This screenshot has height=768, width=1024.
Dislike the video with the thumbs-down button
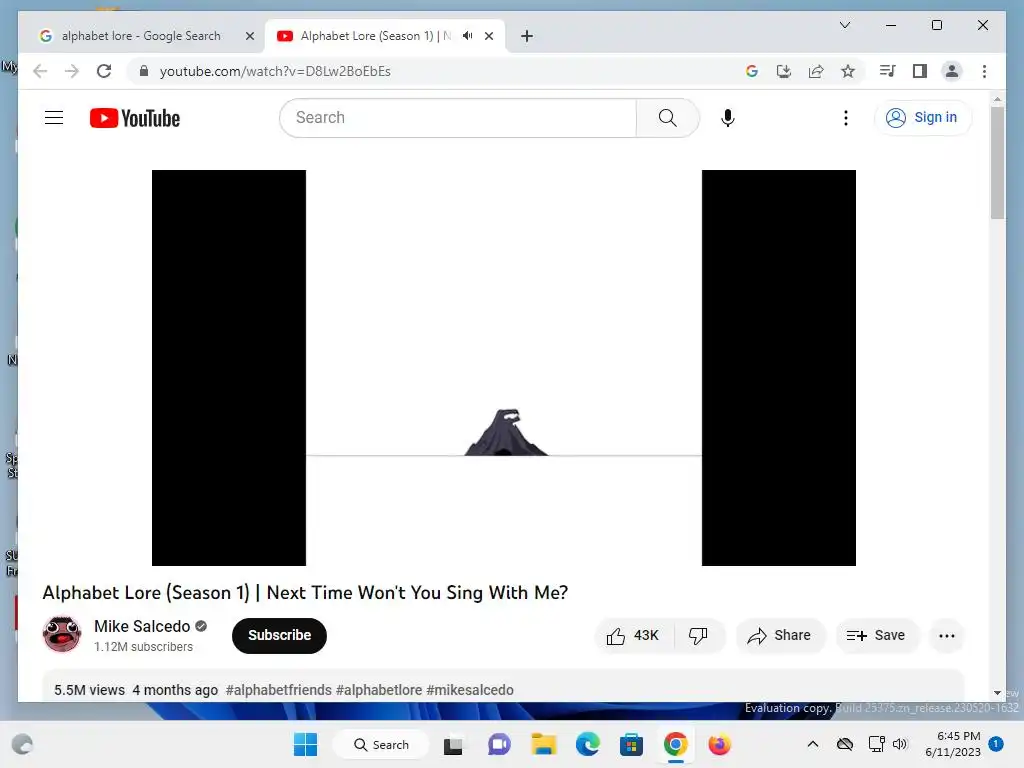tap(698, 635)
